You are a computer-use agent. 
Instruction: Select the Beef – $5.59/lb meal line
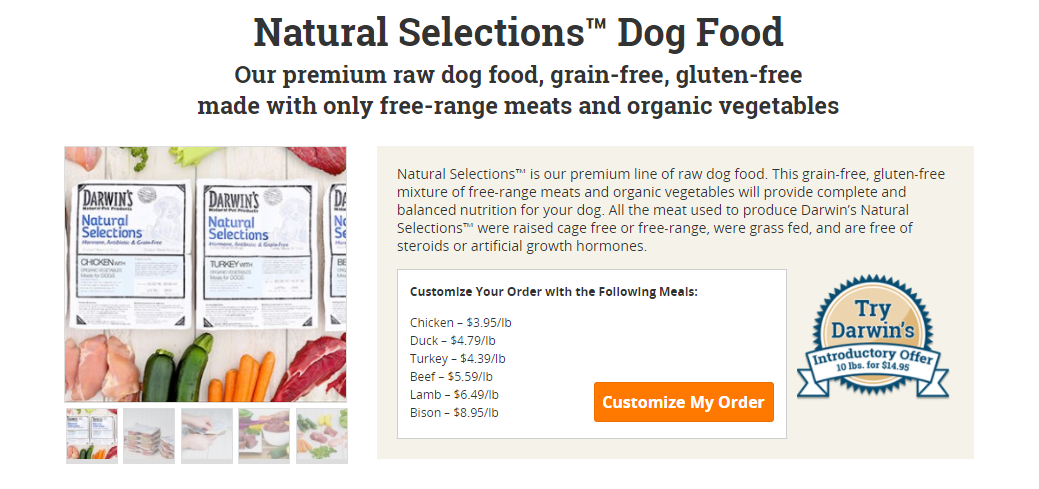pos(451,376)
